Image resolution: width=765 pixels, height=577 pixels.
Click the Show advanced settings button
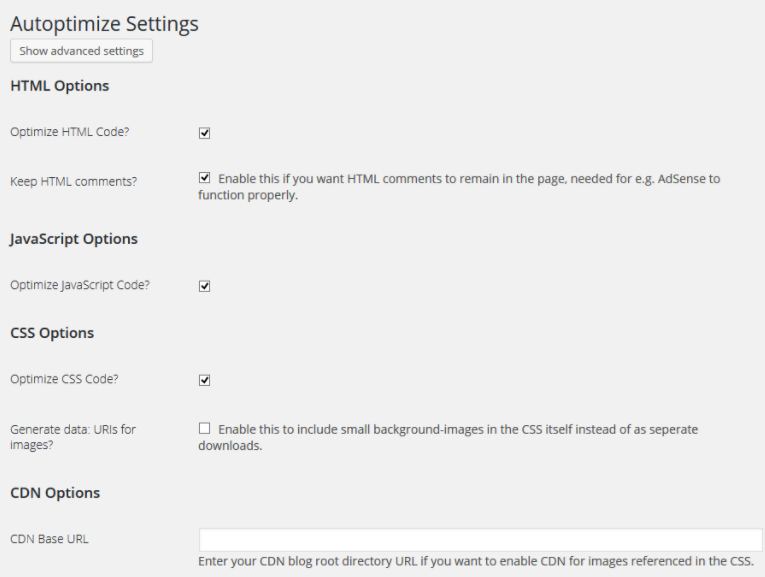81,51
